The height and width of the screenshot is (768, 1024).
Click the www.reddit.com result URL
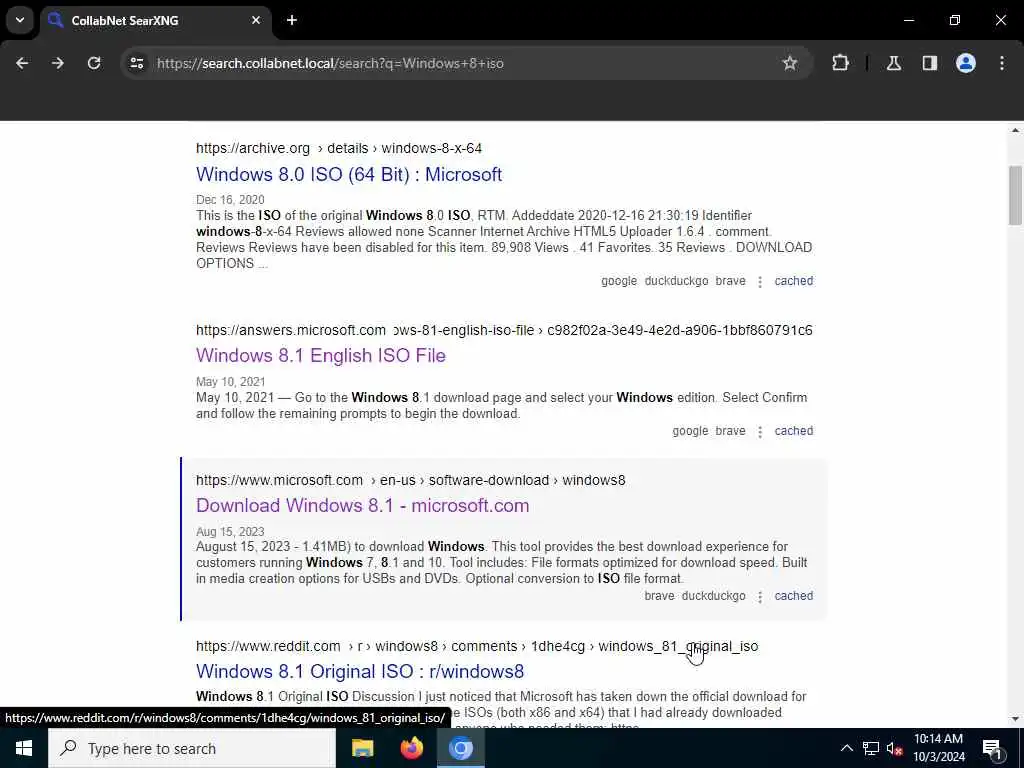[x=477, y=647]
